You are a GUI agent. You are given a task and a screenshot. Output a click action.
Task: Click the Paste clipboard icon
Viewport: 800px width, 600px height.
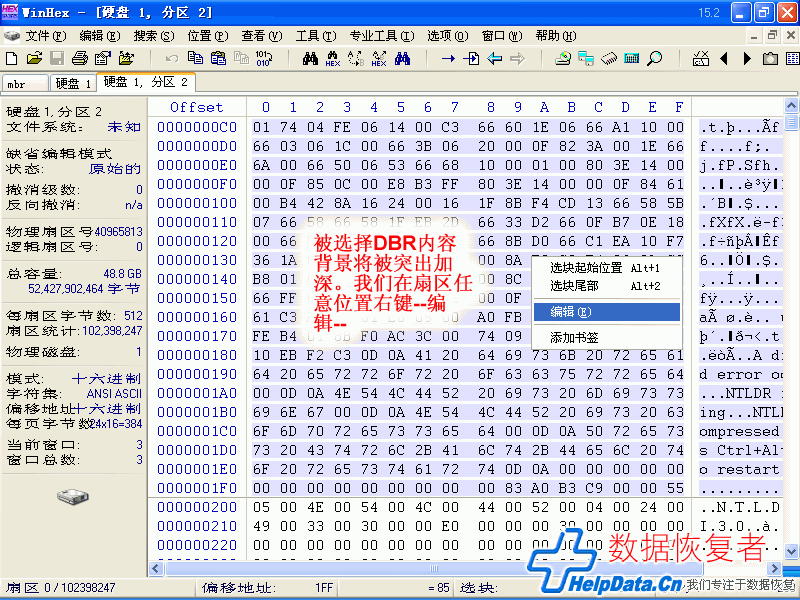[x=218, y=59]
